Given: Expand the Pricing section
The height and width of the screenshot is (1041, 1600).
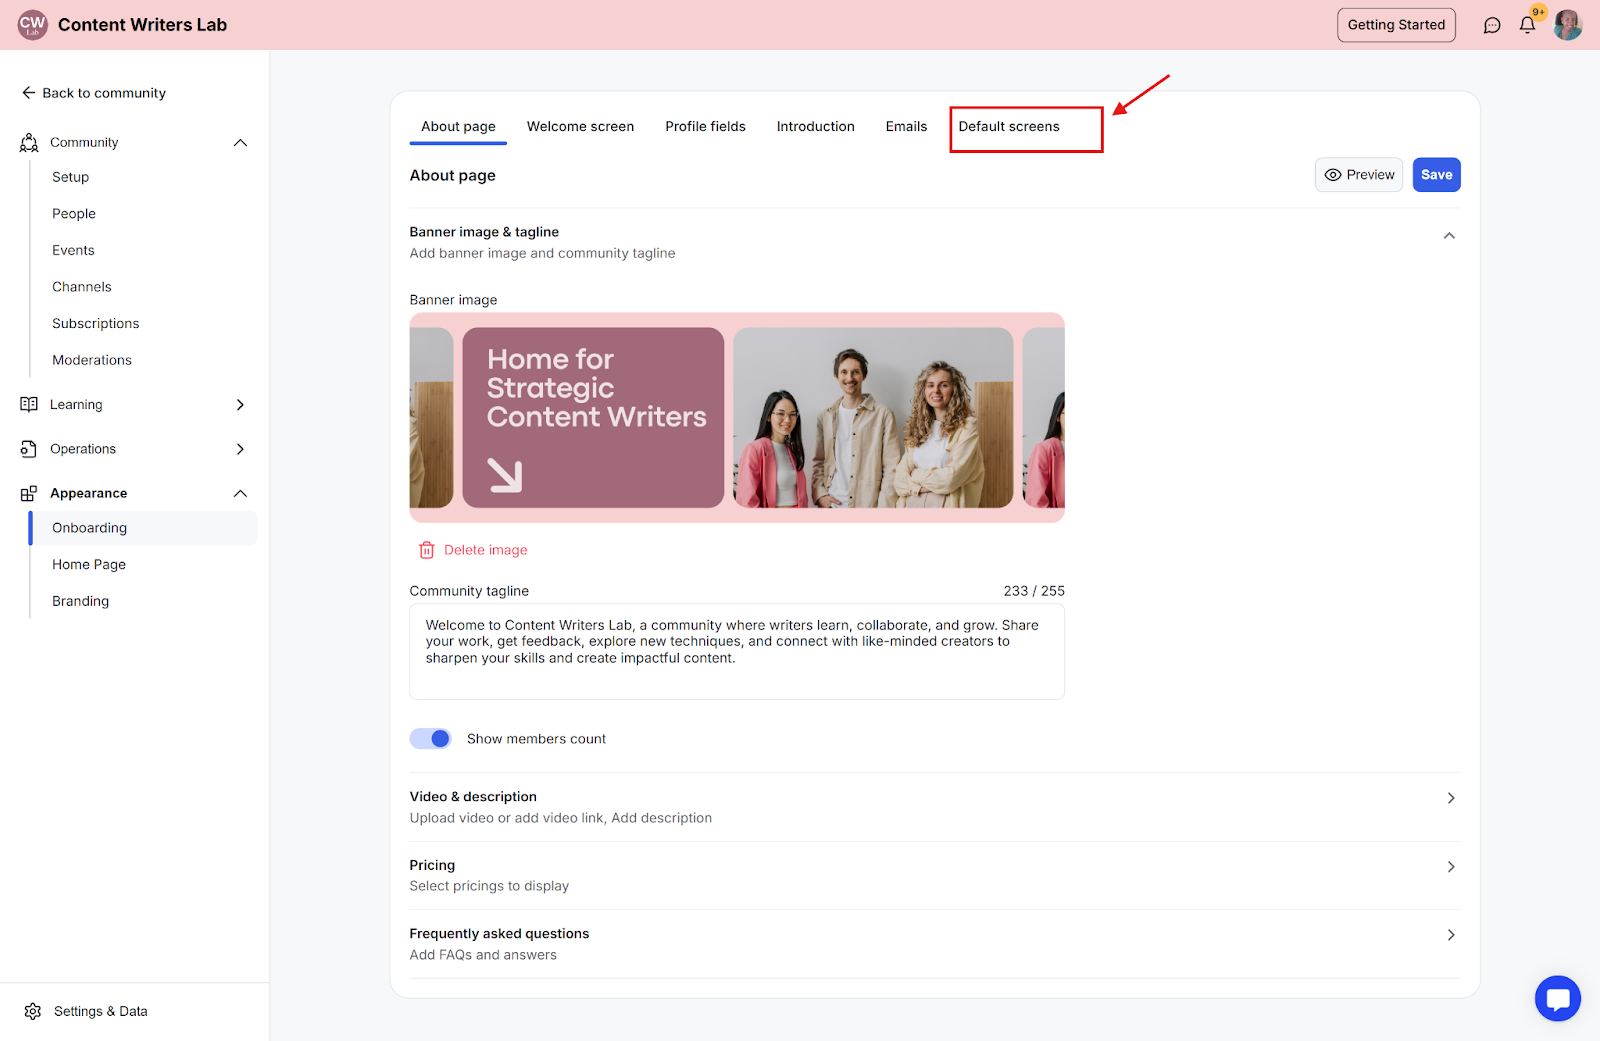Looking at the screenshot, I should [x=1451, y=867].
